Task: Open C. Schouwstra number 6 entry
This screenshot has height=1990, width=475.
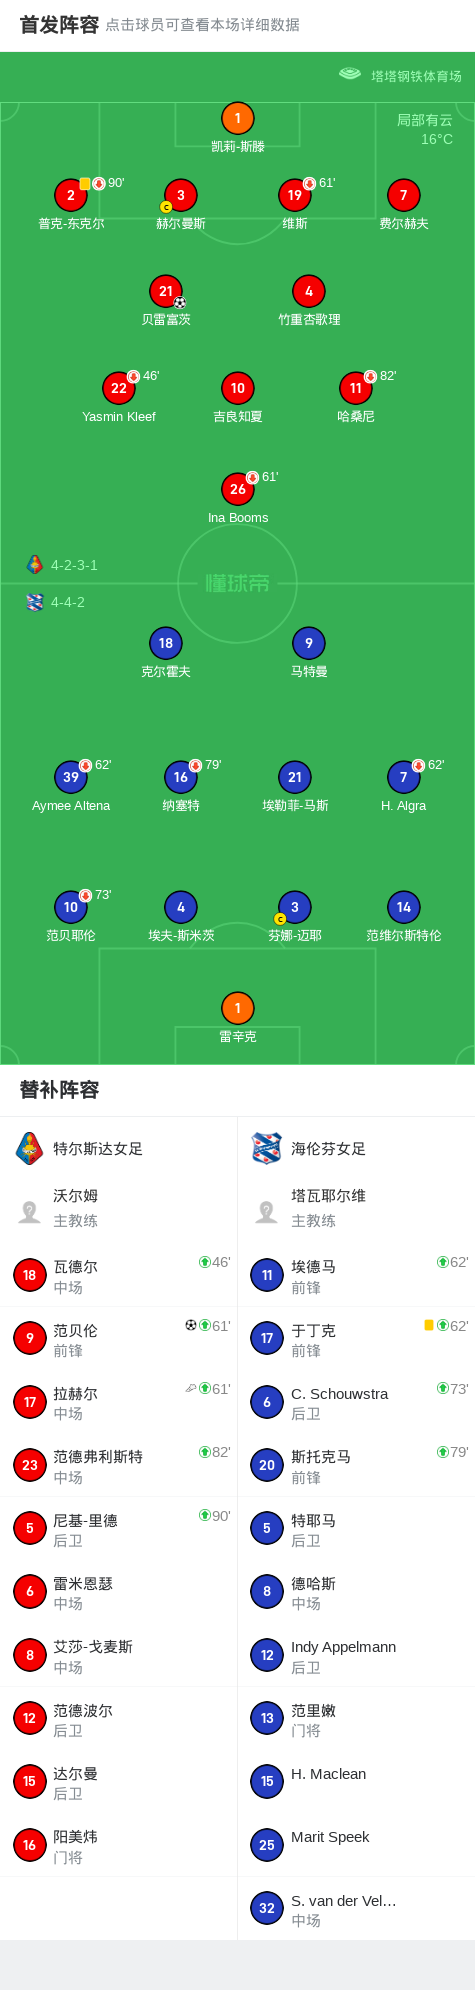Action: click(x=356, y=1402)
